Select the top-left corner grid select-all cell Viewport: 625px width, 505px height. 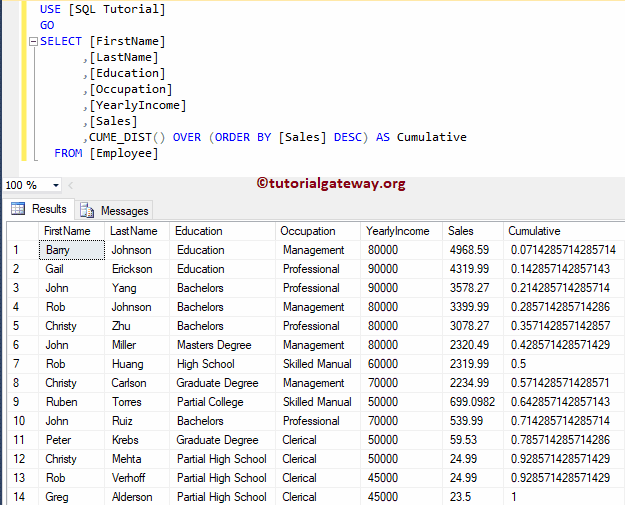[20, 231]
